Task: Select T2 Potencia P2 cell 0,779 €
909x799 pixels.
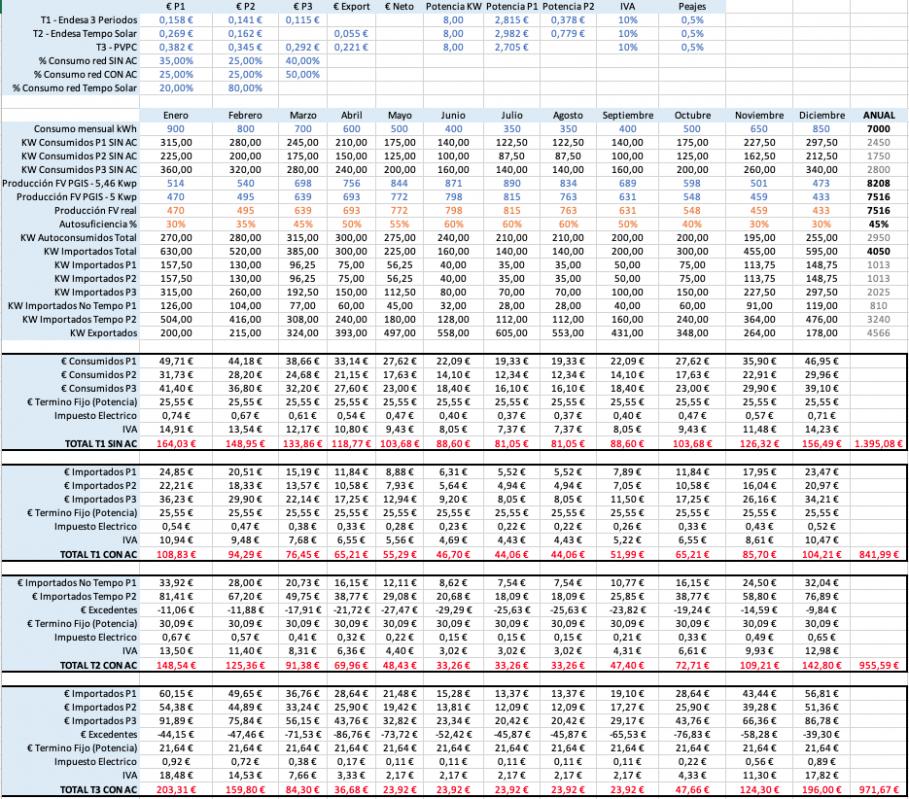Action: tap(568, 34)
